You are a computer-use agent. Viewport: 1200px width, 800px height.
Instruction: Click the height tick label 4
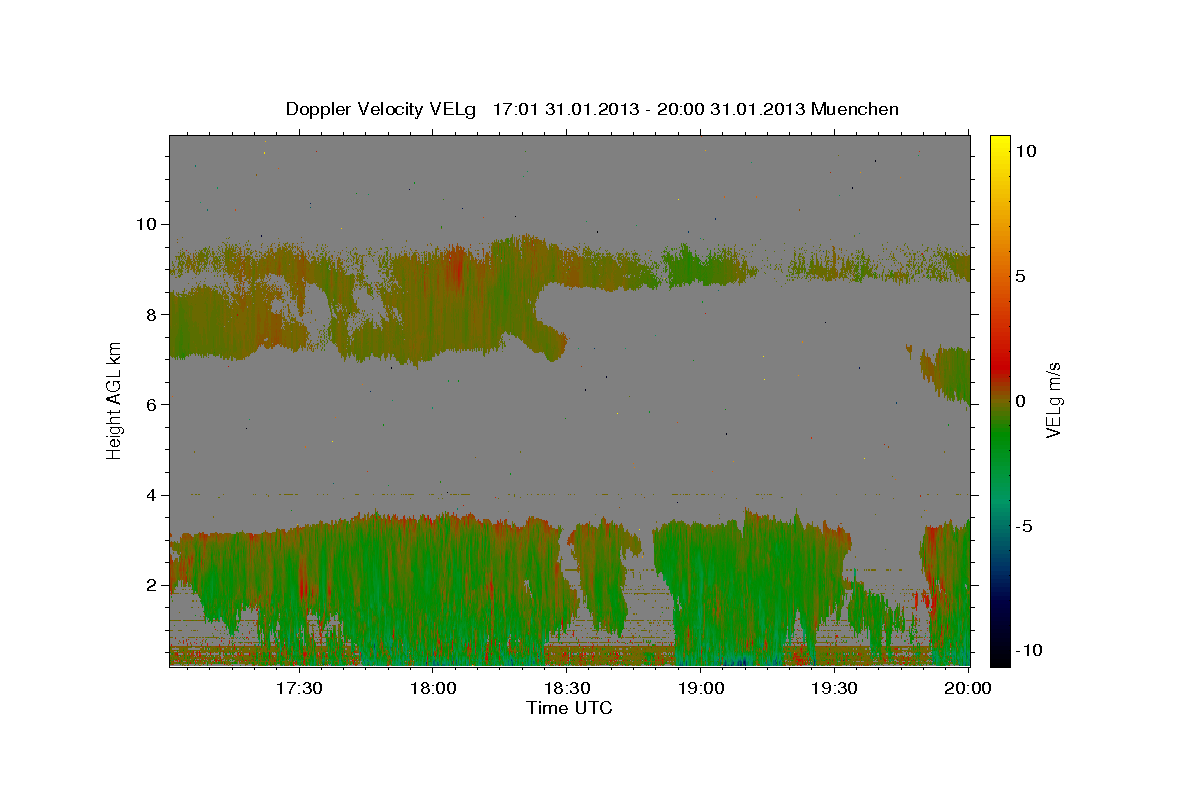point(152,495)
